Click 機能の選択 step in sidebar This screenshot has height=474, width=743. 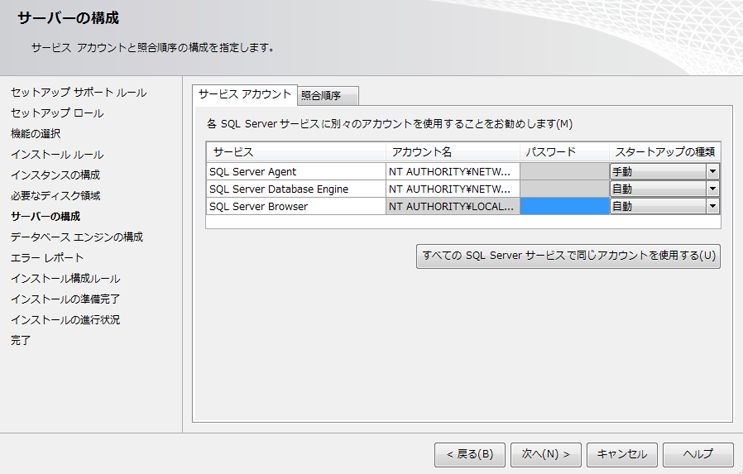coord(36,134)
